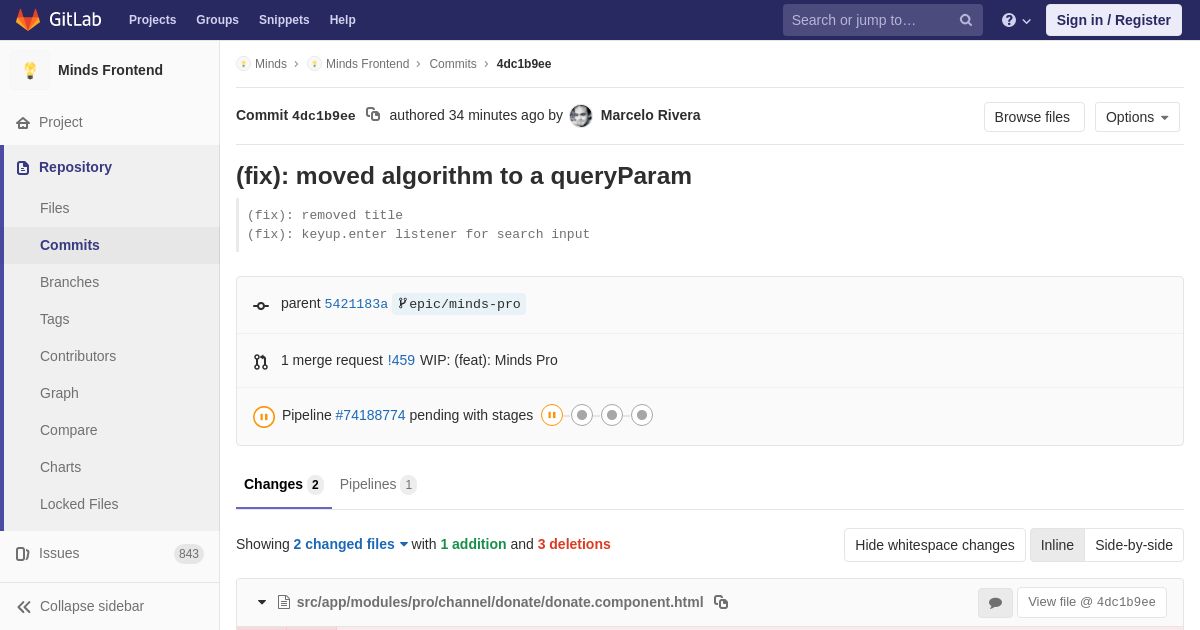Go to Files in the sidebar
The height and width of the screenshot is (630, 1200).
tap(55, 208)
